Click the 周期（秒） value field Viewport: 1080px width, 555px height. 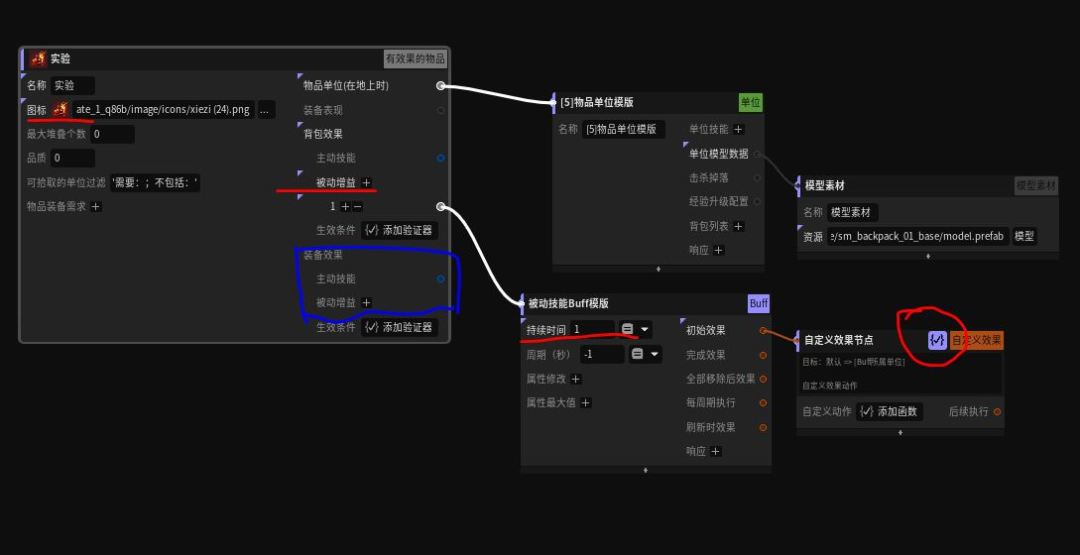click(602, 355)
